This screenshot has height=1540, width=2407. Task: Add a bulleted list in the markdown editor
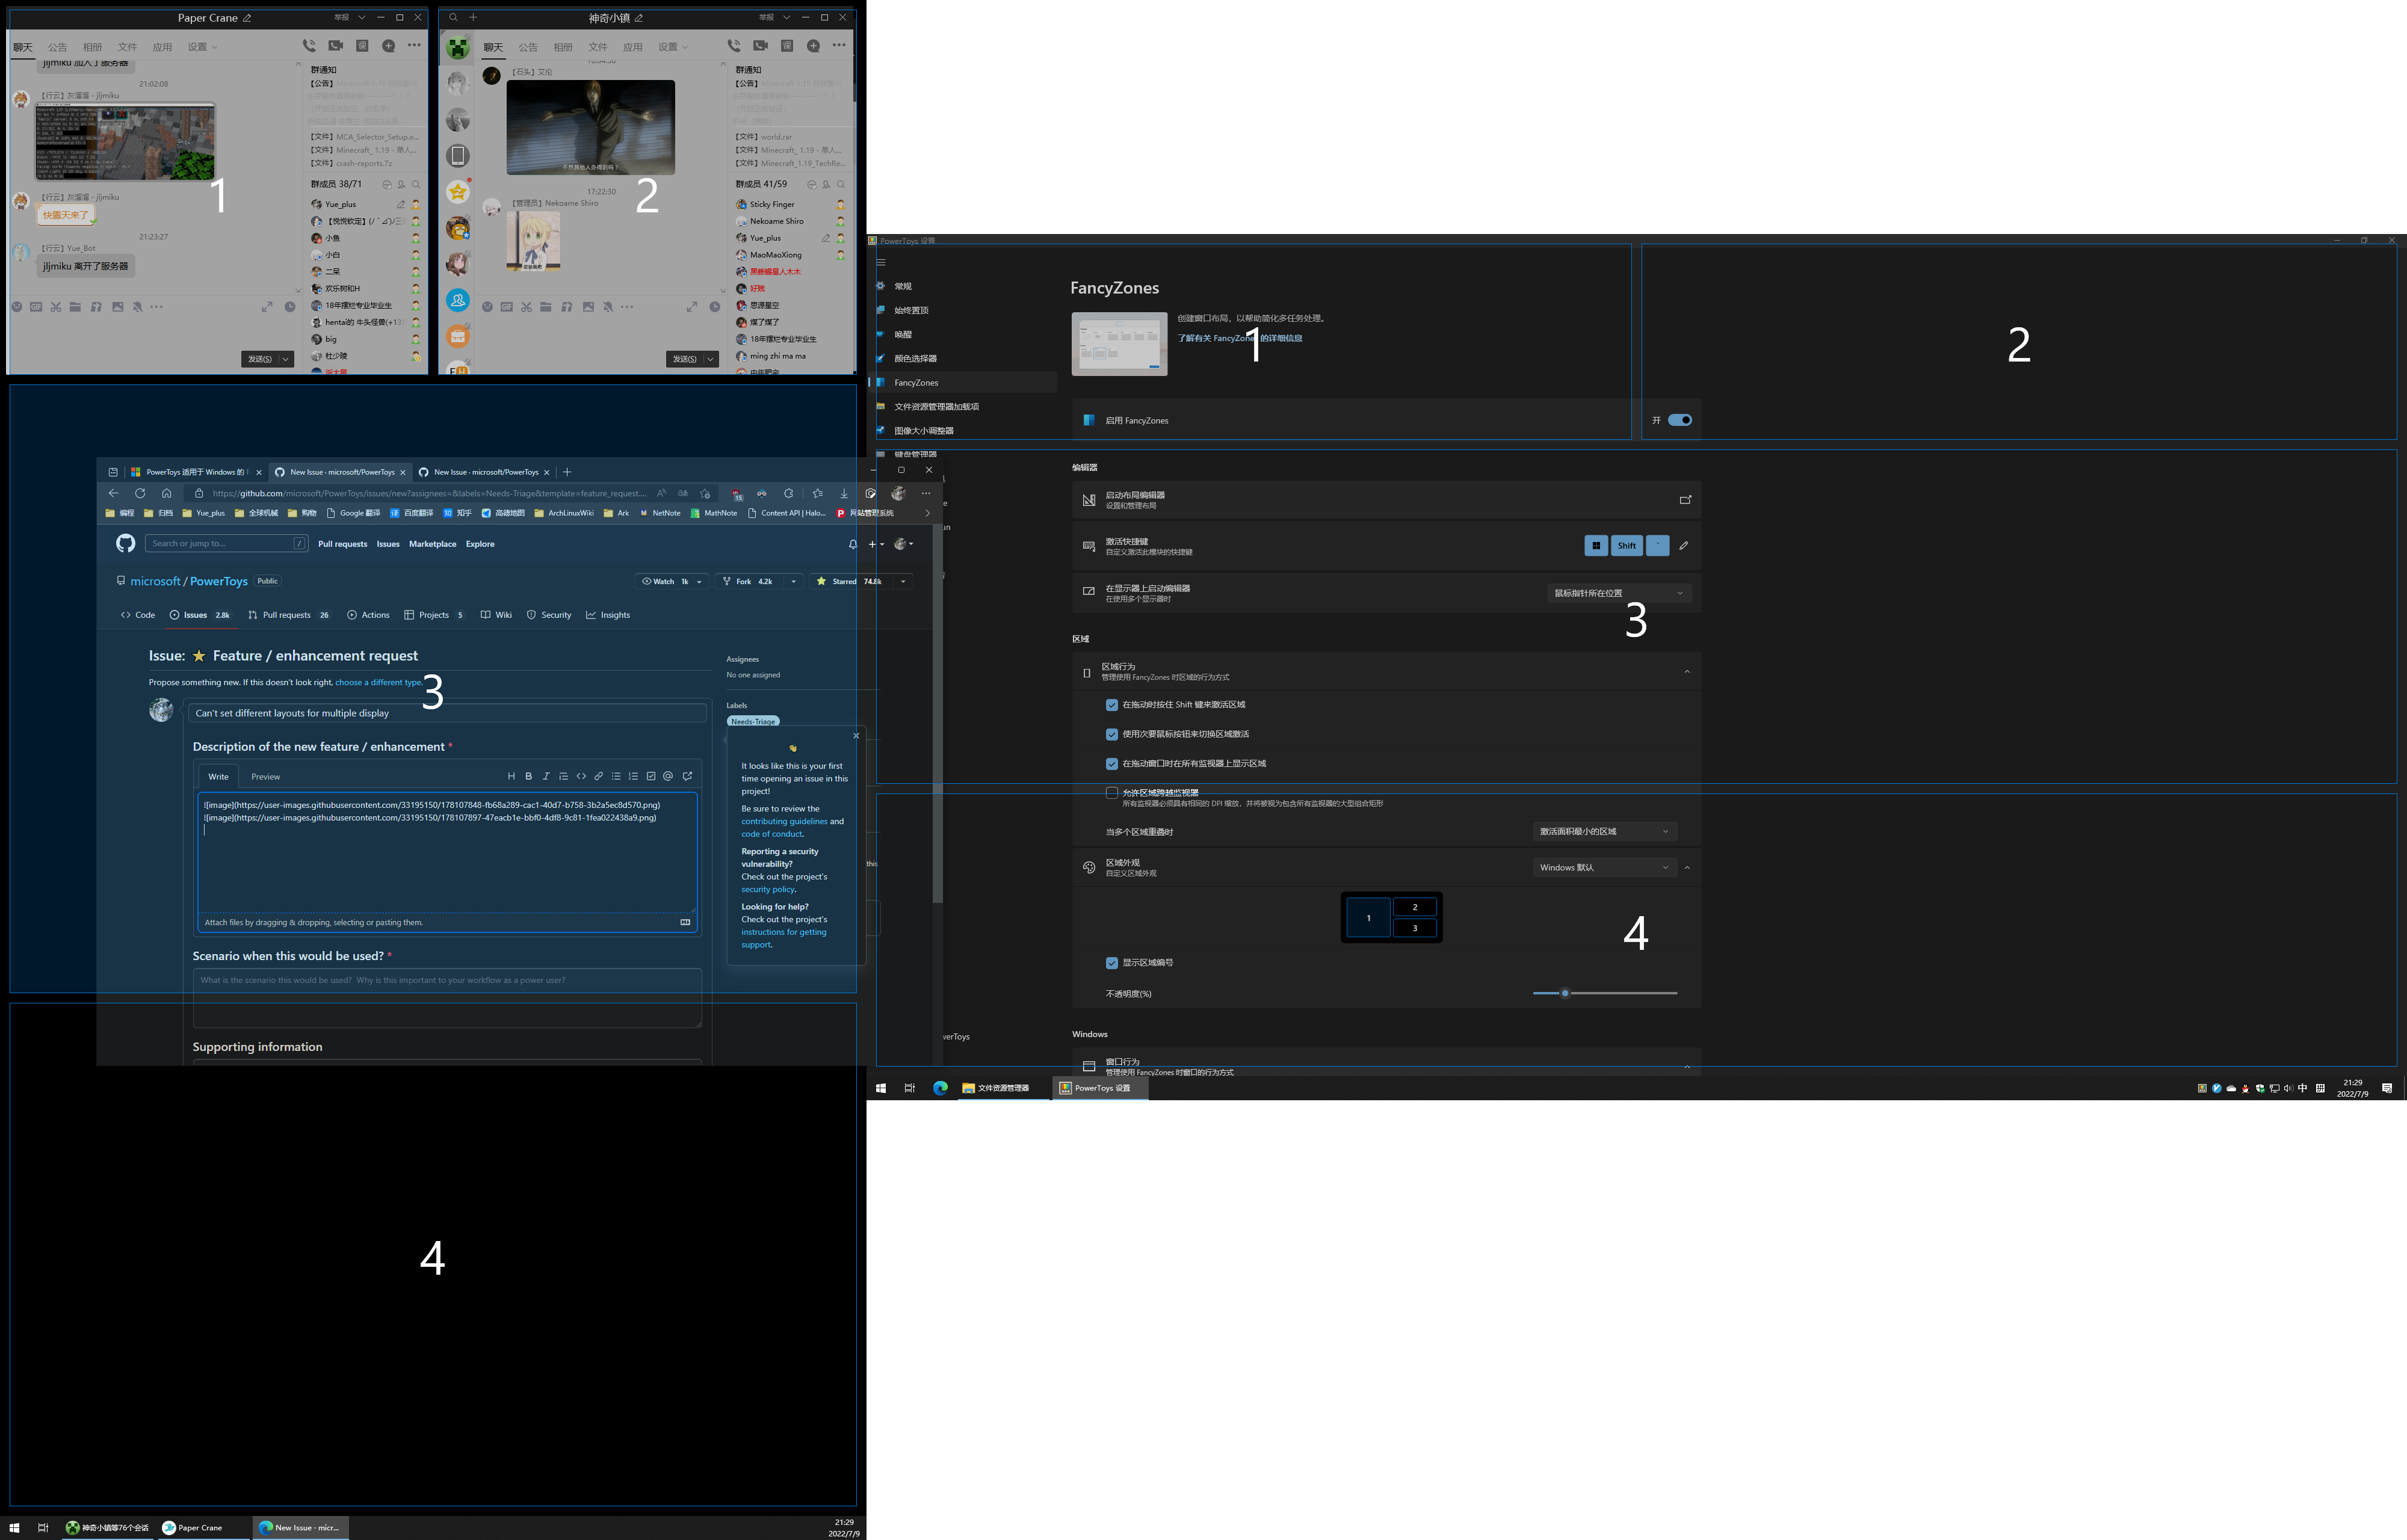point(616,776)
